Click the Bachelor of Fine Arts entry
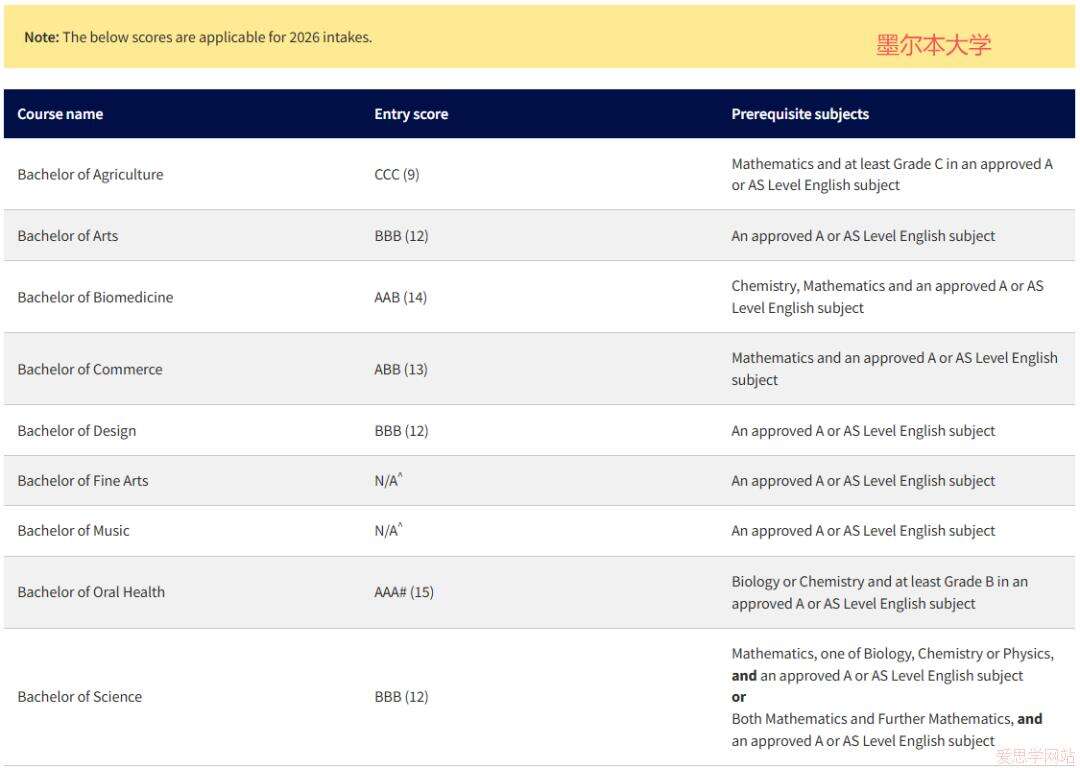The image size is (1080, 768). pyautogui.click(x=82, y=481)
